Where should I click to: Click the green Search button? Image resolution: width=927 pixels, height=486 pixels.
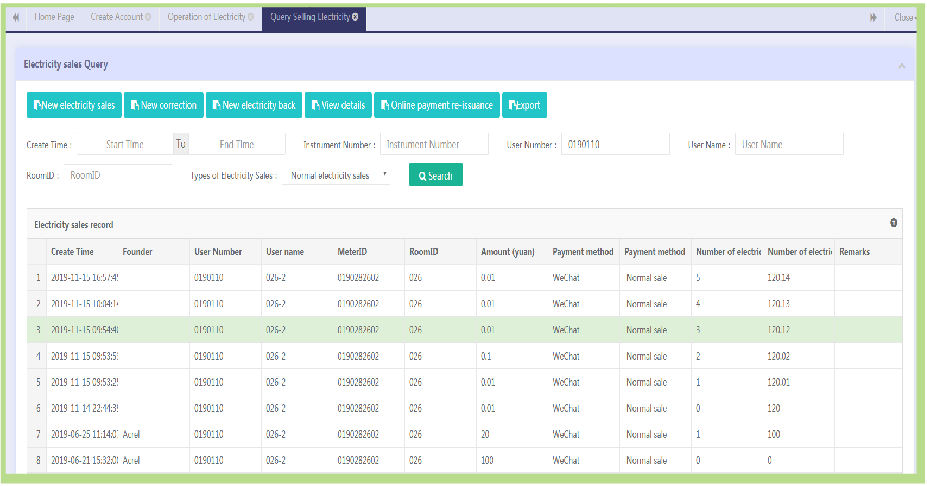coord(435,176)
